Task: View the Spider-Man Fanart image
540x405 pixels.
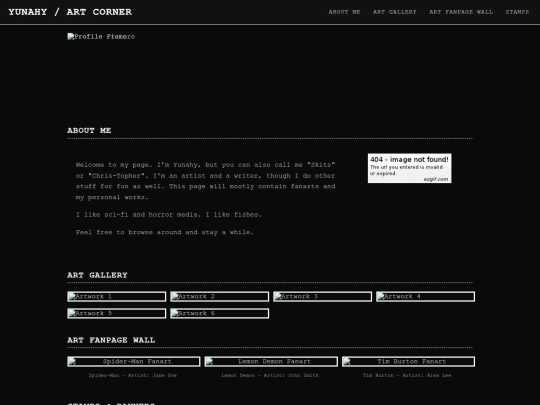Action: [x=134, y=362]
